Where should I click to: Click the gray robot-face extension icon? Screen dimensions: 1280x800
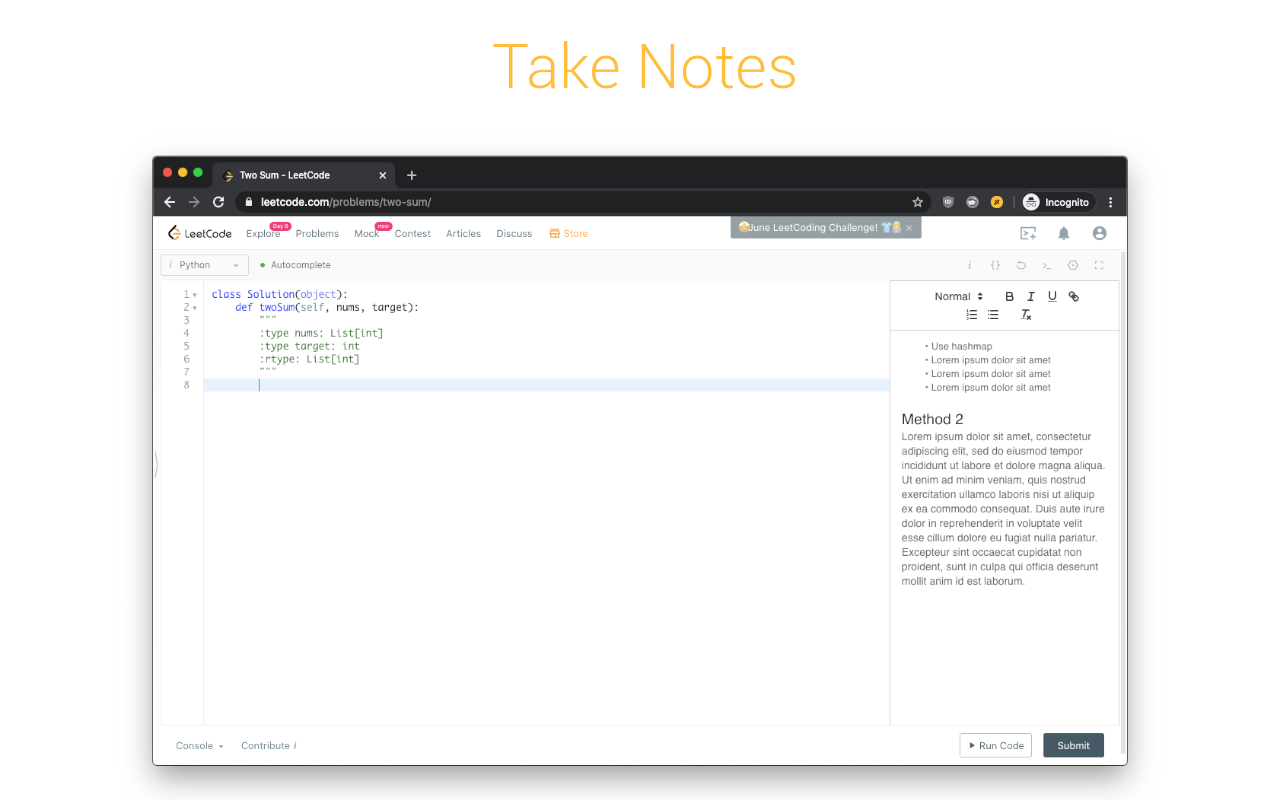[x=973, y=202]
